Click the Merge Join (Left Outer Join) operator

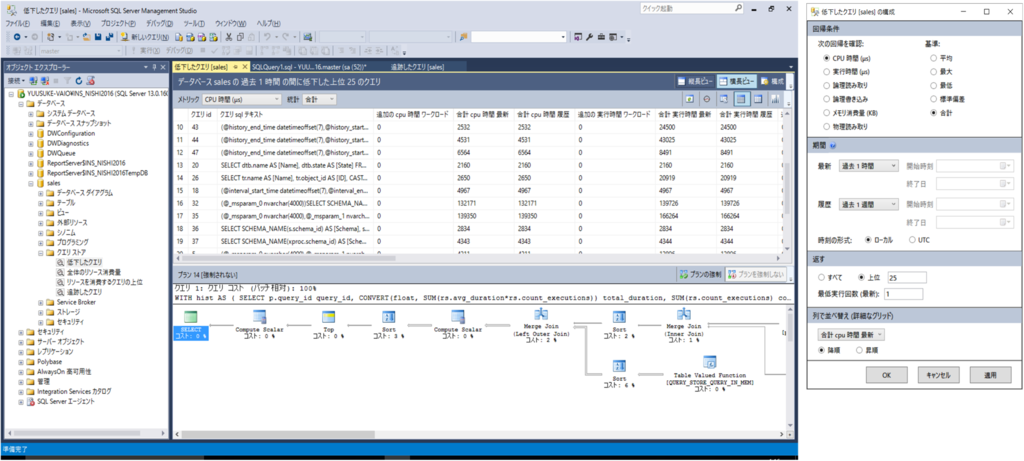(541, 325)
